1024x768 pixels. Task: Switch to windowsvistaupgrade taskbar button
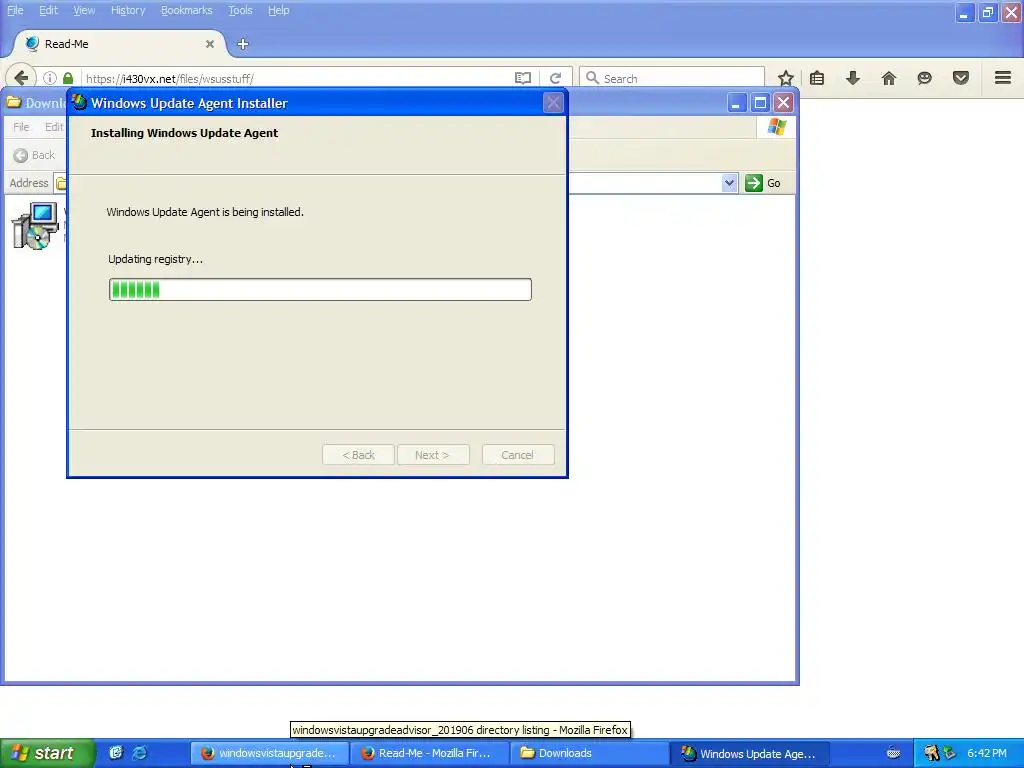coord(269,753)
